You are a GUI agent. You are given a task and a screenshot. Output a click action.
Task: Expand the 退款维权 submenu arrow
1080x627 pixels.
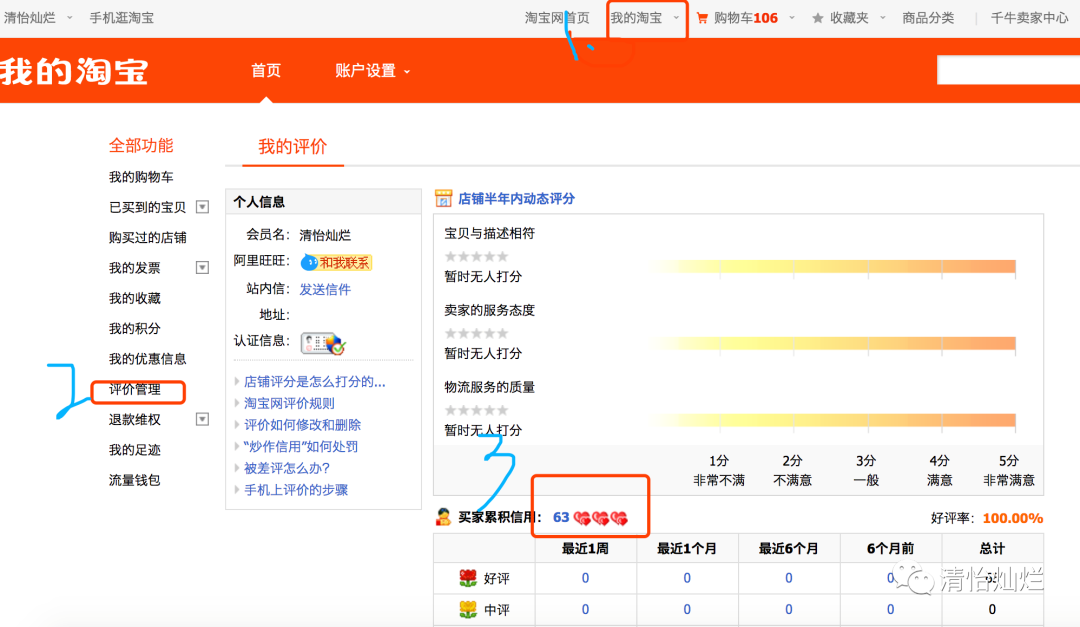click(202, 419)
